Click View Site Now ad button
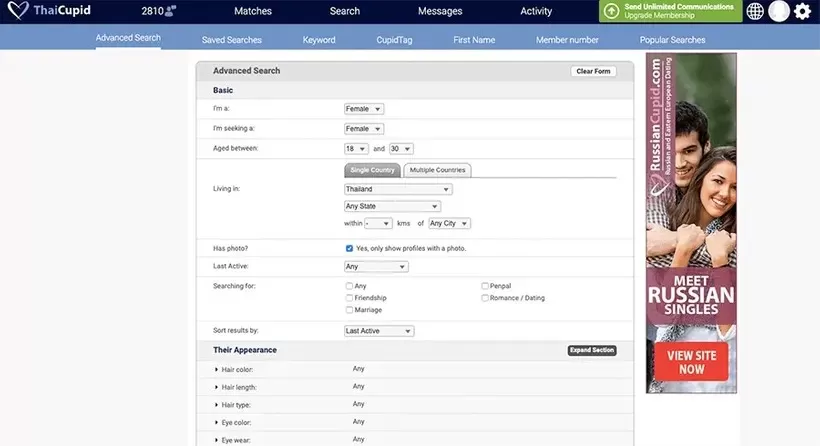This screenshot has width=820, height=446. pos(691,362)
